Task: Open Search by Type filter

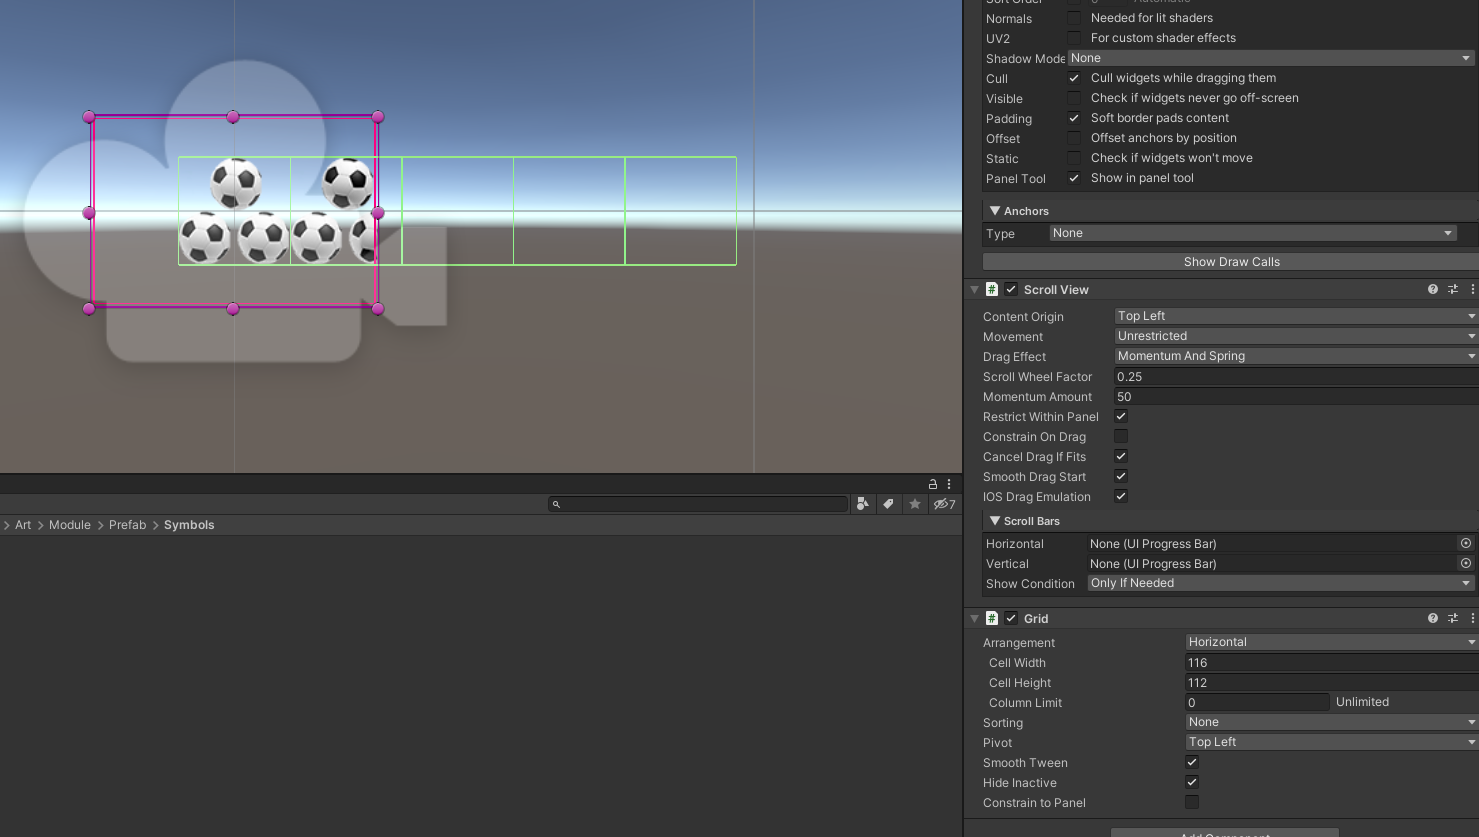Action: [x=862, y=504]
